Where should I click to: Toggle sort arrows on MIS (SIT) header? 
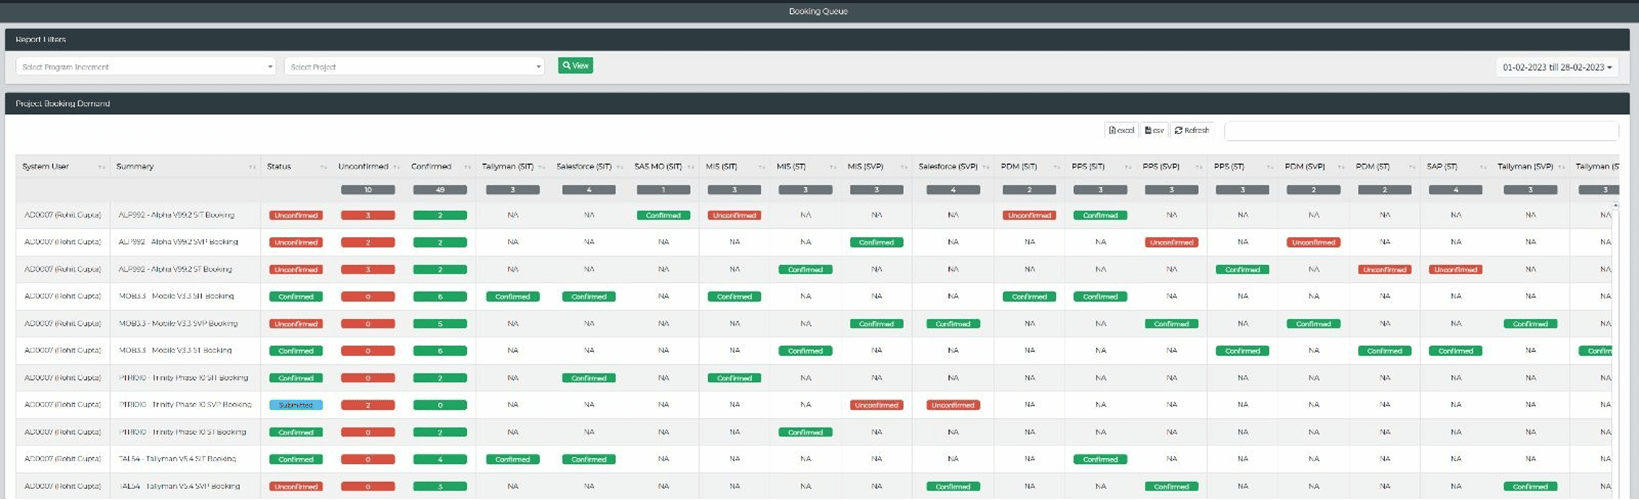tap(763, 167)
